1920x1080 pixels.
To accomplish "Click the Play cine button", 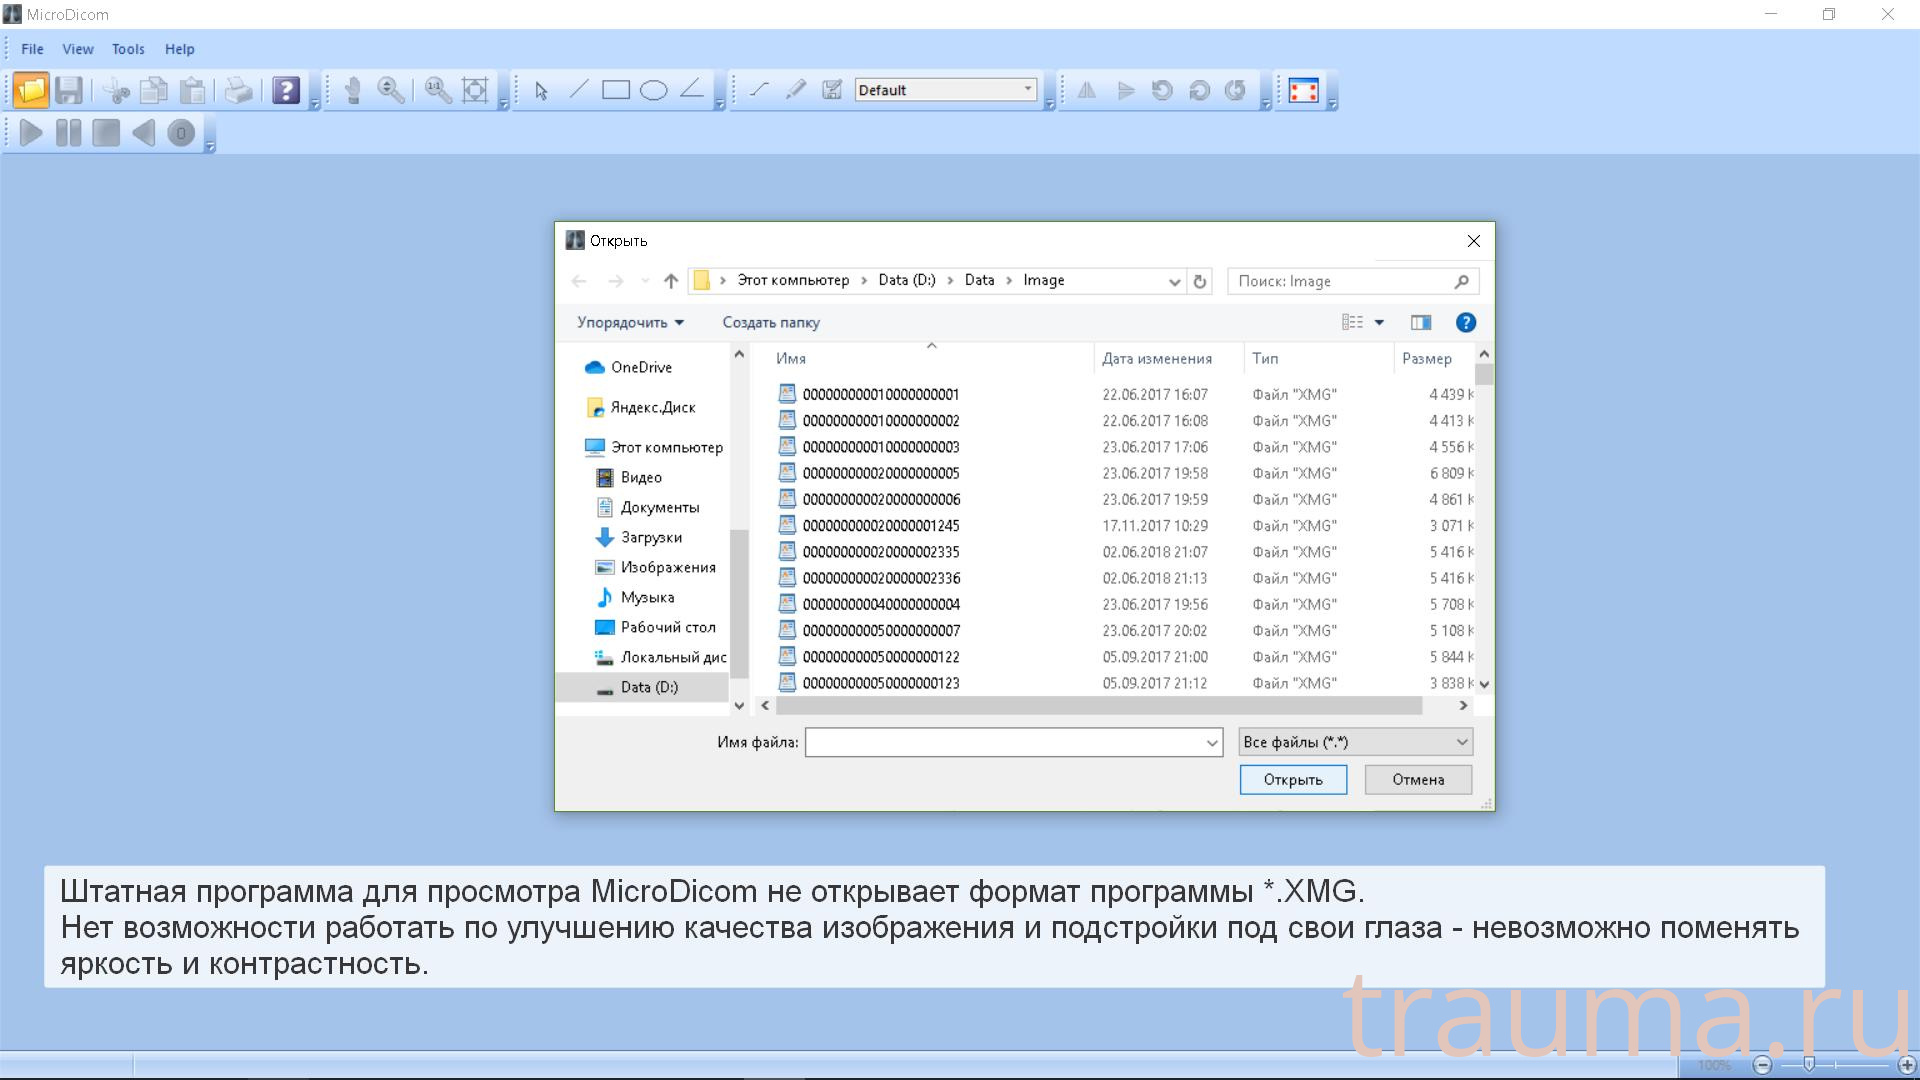I will pyautogui.click(x=31, y=133).
